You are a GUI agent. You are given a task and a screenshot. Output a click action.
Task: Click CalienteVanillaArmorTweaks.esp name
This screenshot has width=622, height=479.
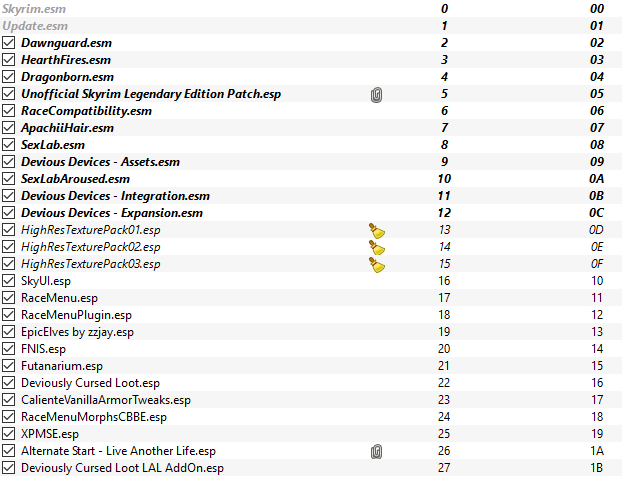click(106, 400)
